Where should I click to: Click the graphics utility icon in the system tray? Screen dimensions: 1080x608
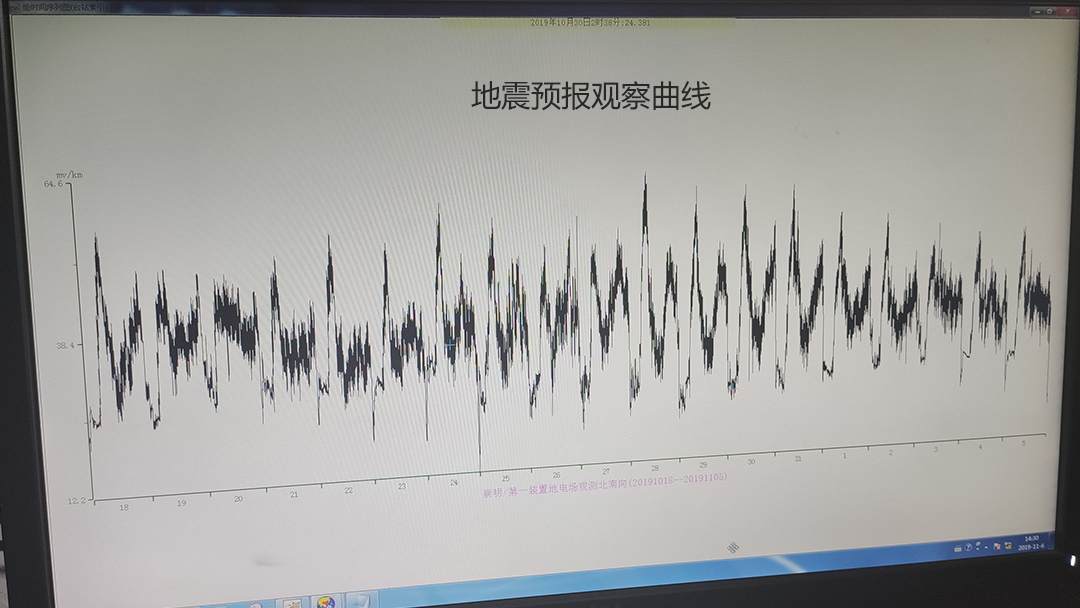1008,545
